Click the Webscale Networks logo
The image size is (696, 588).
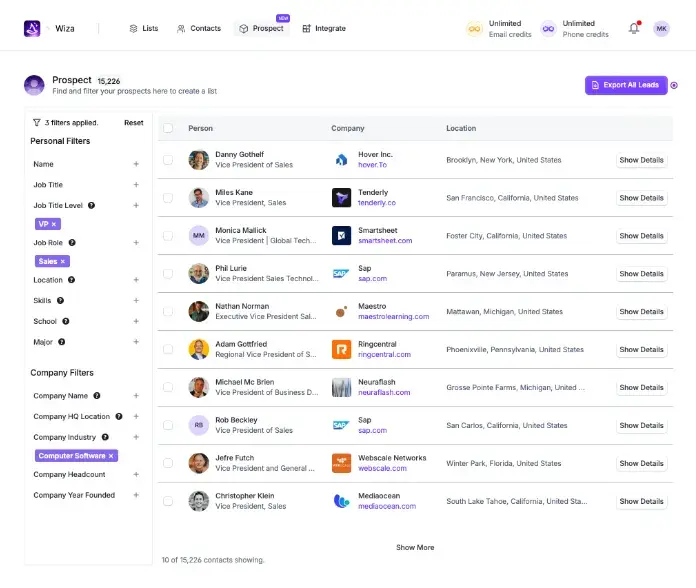(341, 463)
